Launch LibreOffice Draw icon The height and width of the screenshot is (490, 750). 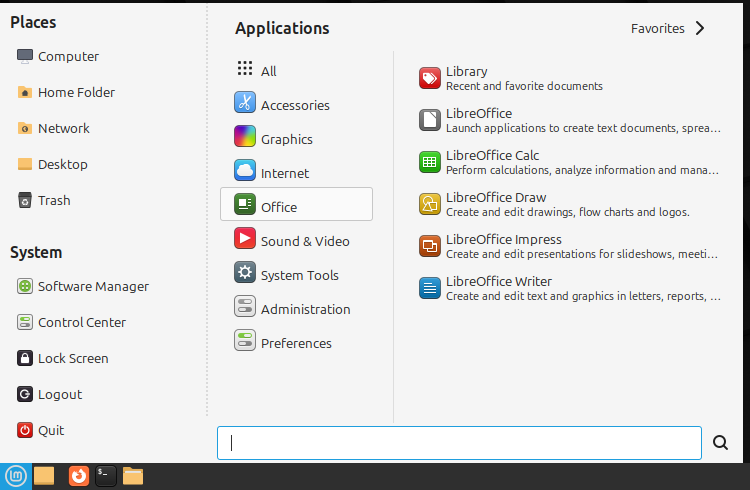430,204
